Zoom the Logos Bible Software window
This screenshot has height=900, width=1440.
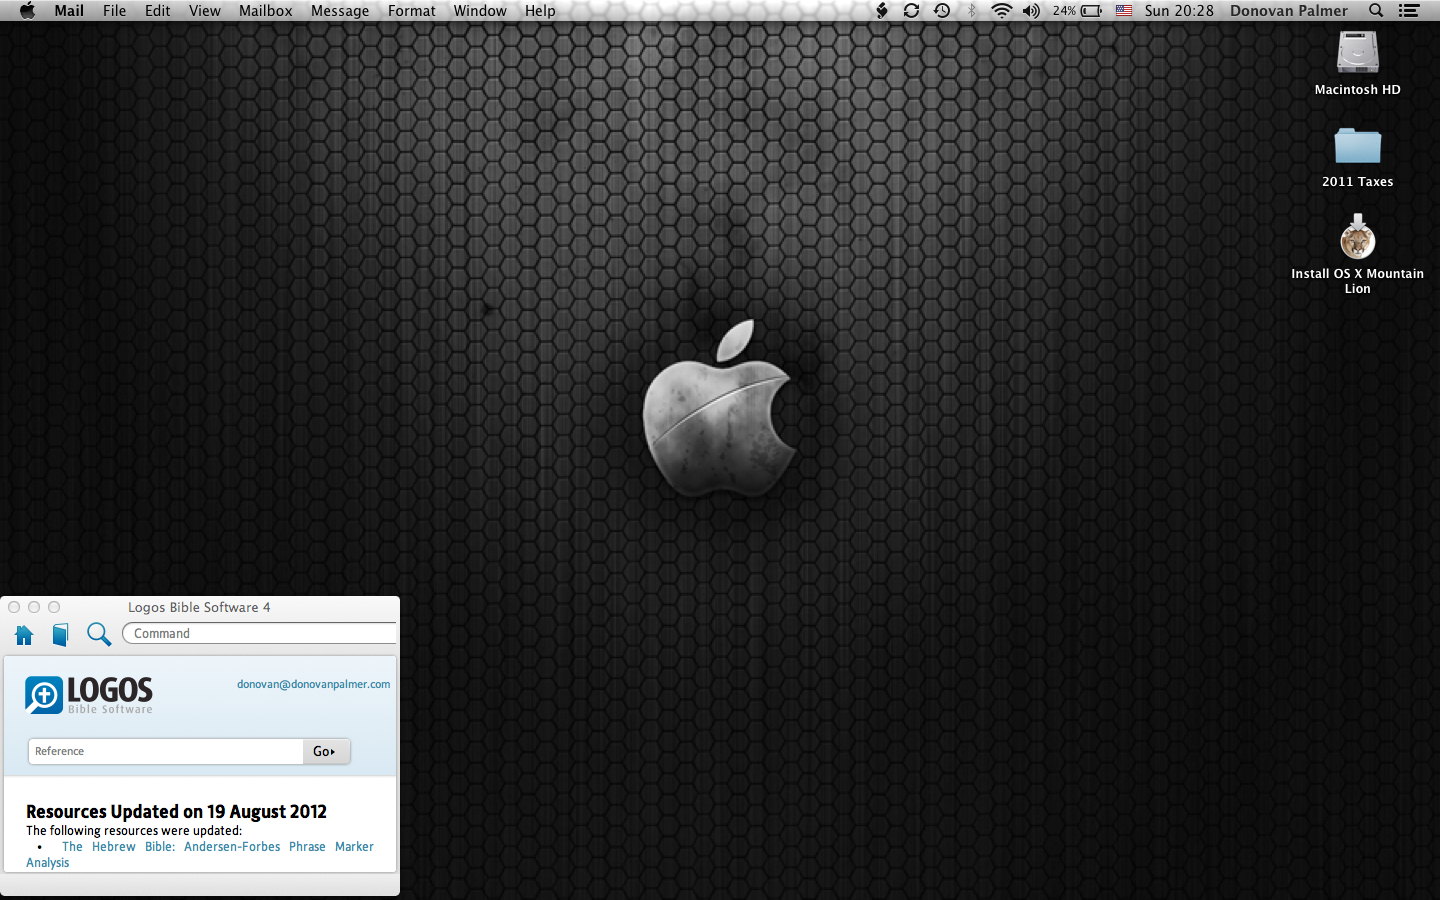tap(54, 607)
